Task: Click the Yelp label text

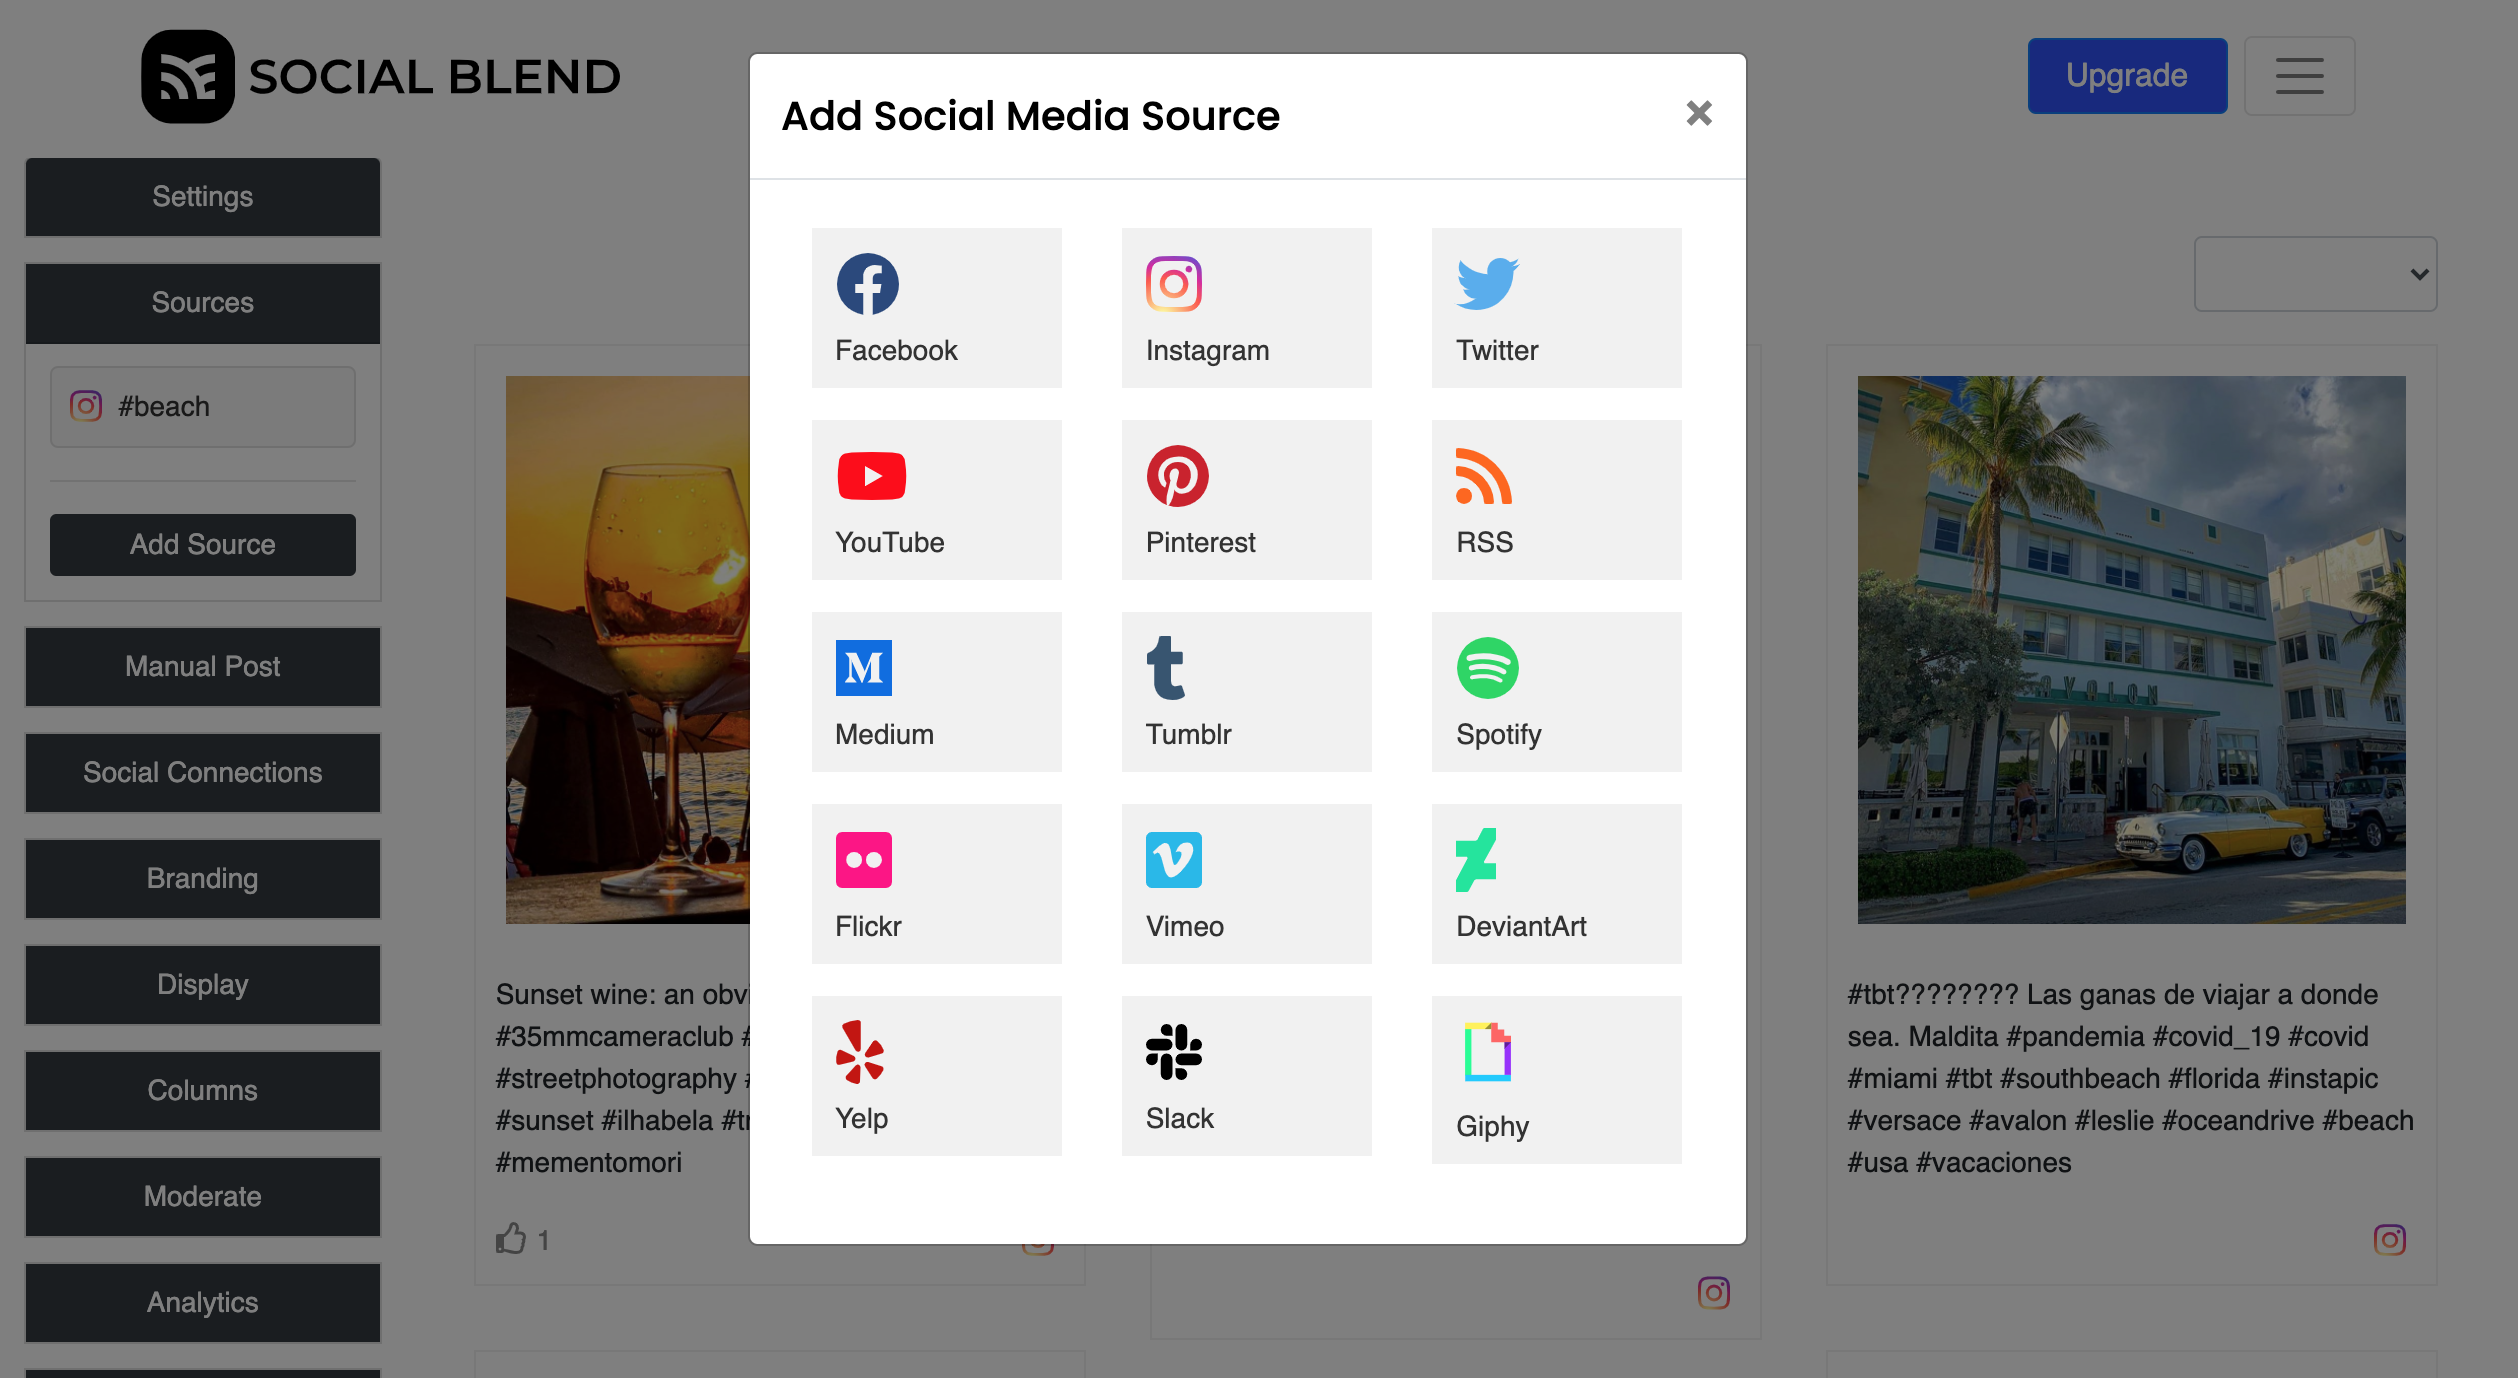Action: click(x=861, y=1119)
